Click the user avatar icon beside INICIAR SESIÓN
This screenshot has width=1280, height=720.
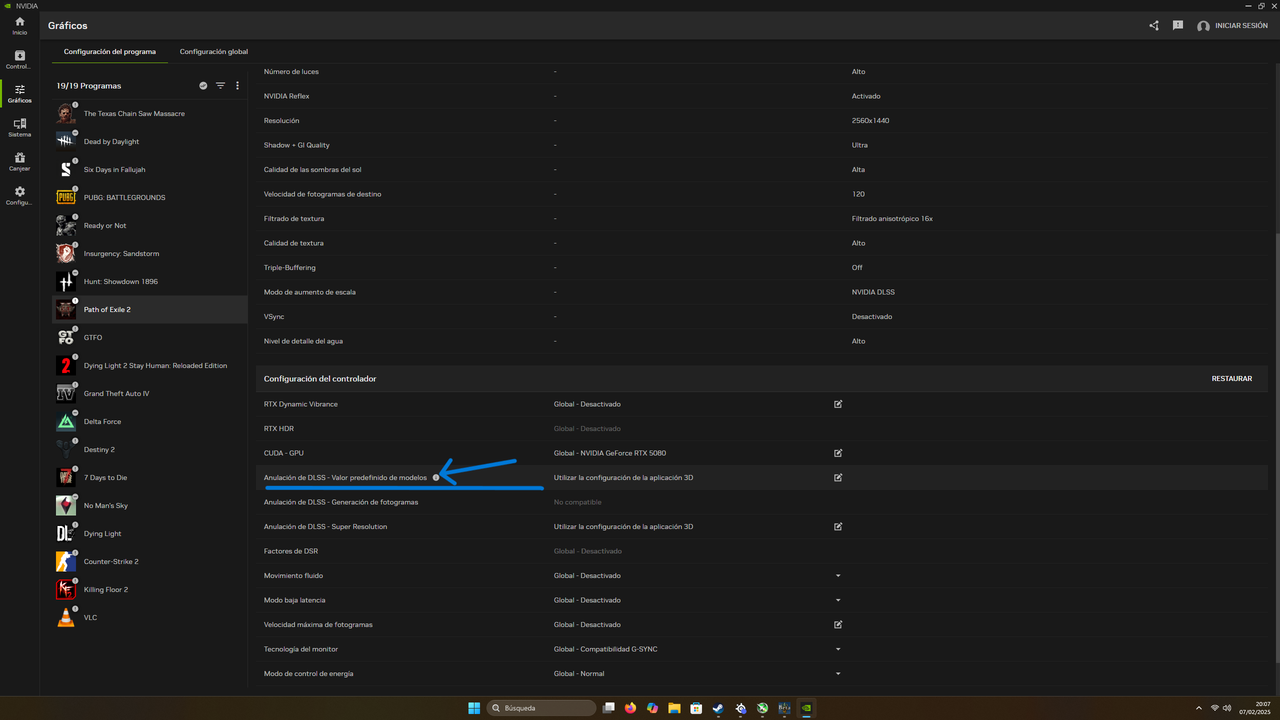click(x=1203, y=26)
